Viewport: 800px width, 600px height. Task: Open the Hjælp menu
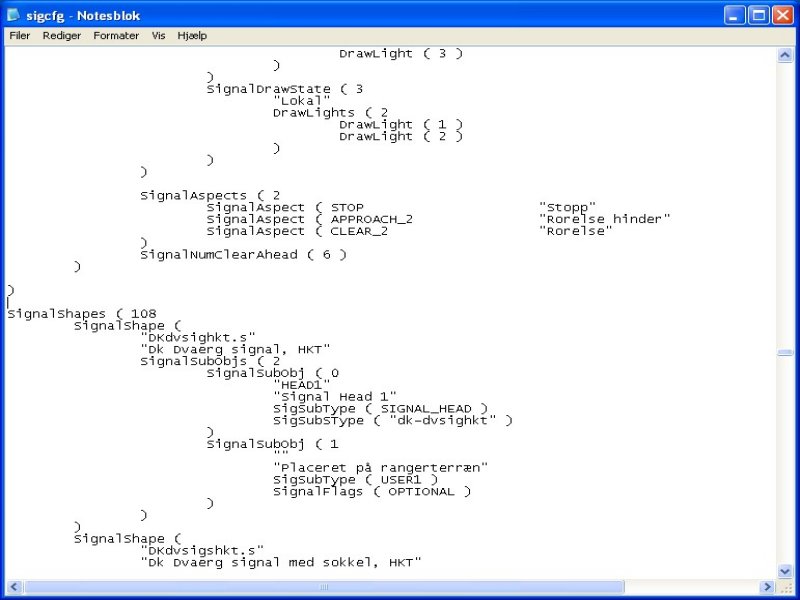[x=192, y=36]
